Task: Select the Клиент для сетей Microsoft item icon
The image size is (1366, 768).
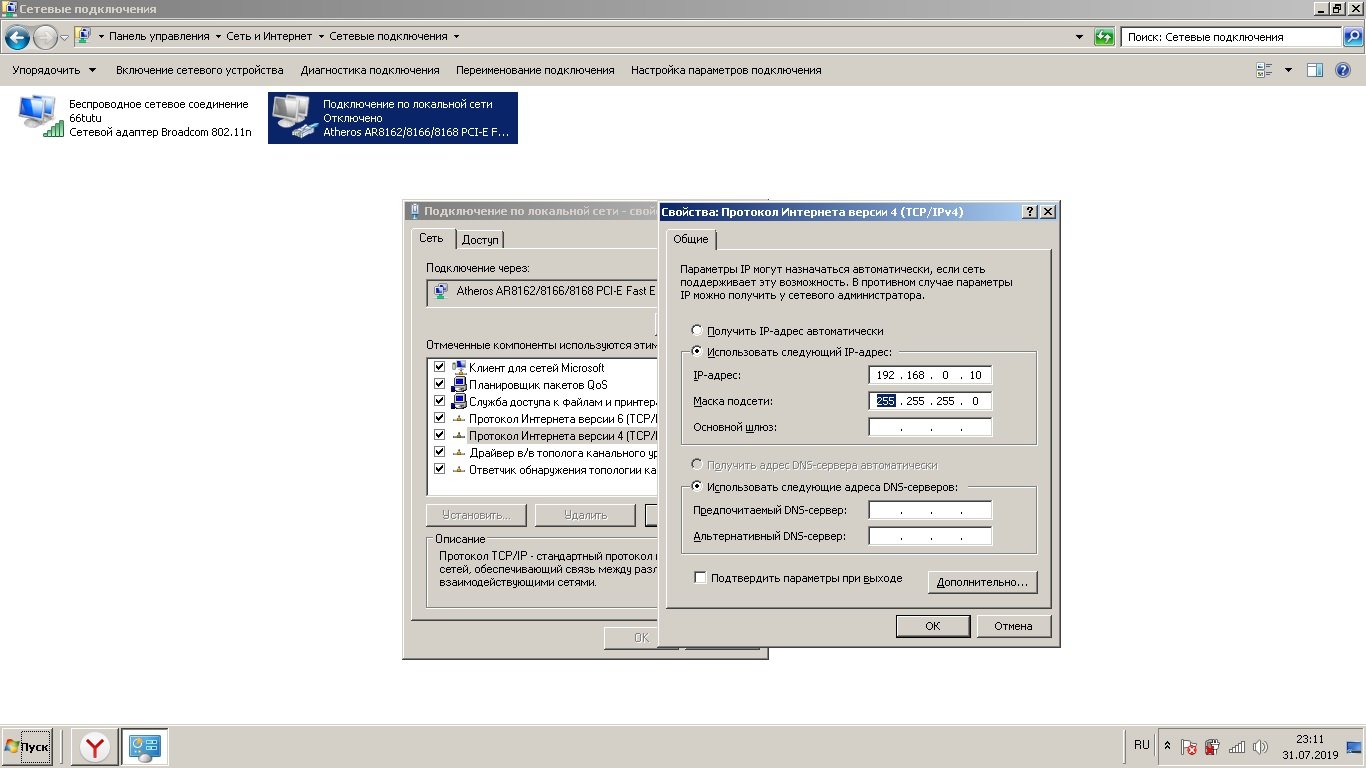Action: [459, 367]
